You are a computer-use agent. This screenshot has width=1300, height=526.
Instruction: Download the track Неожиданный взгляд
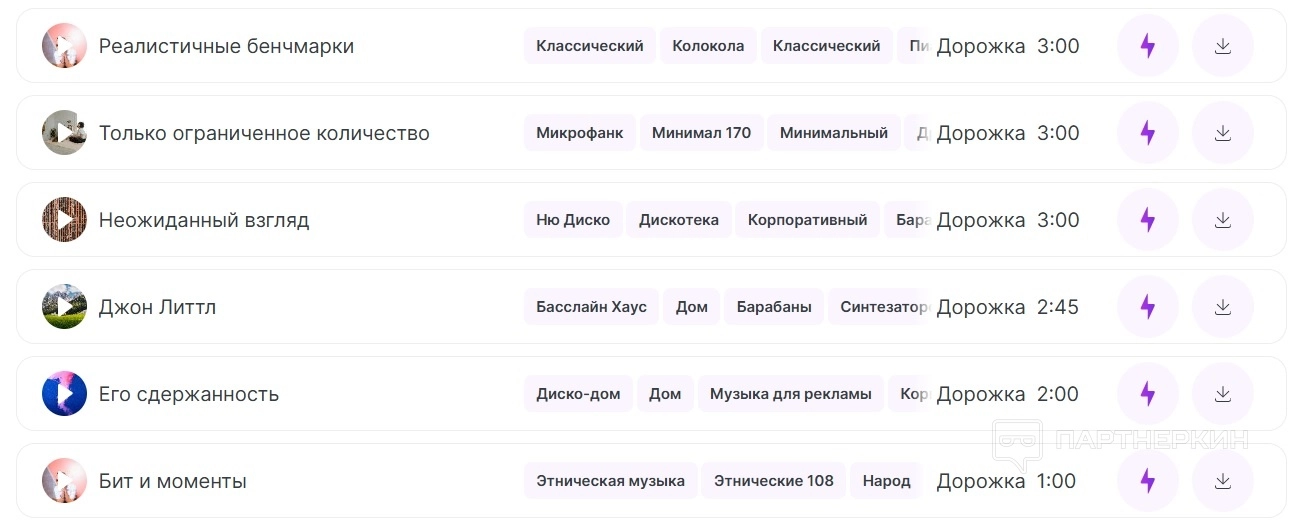click(x=1222, y=220)
